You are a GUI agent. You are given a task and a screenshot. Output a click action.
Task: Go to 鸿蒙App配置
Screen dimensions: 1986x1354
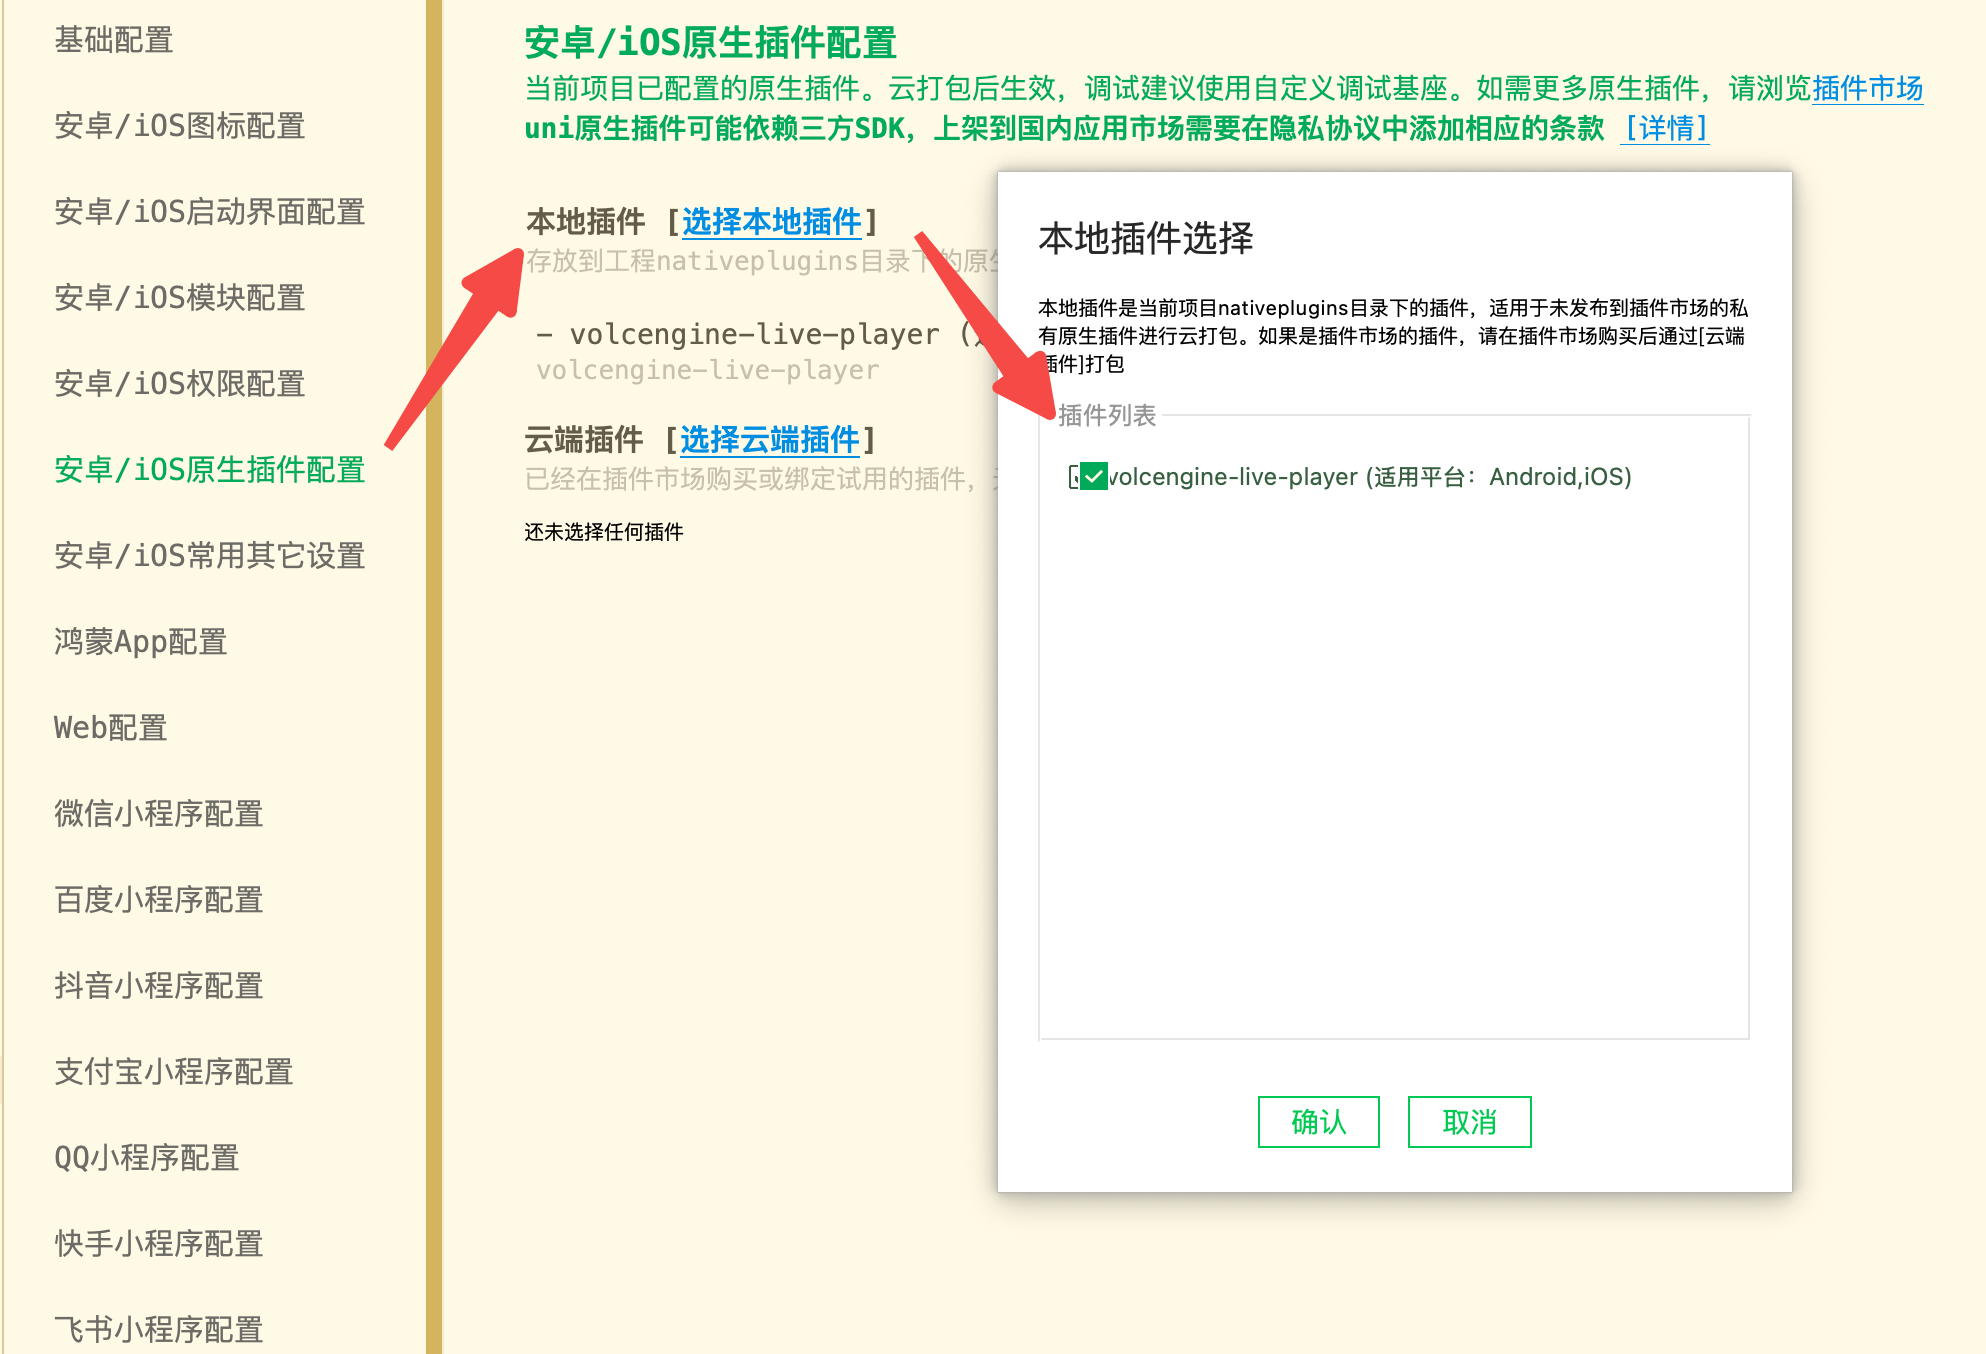pyautogui.click(x=141, y=643)
